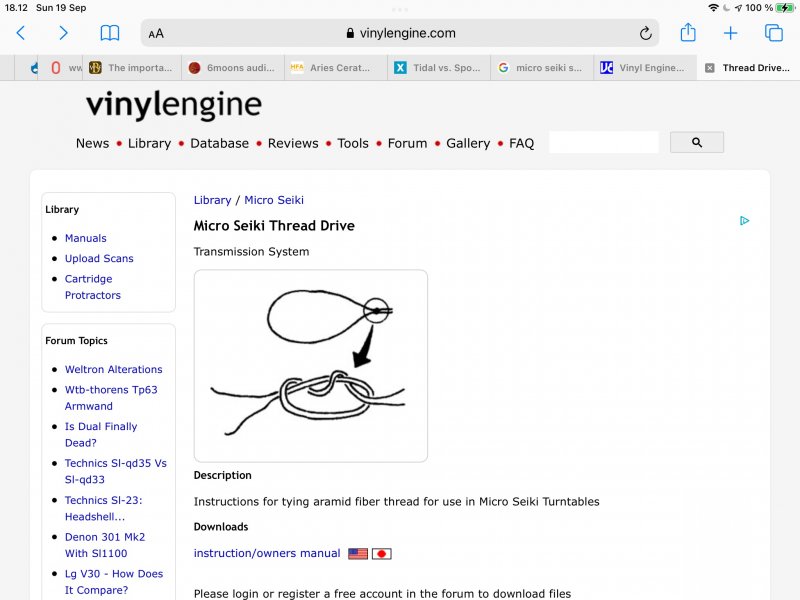Tap the battery indicator in status bar

(784, 8)
